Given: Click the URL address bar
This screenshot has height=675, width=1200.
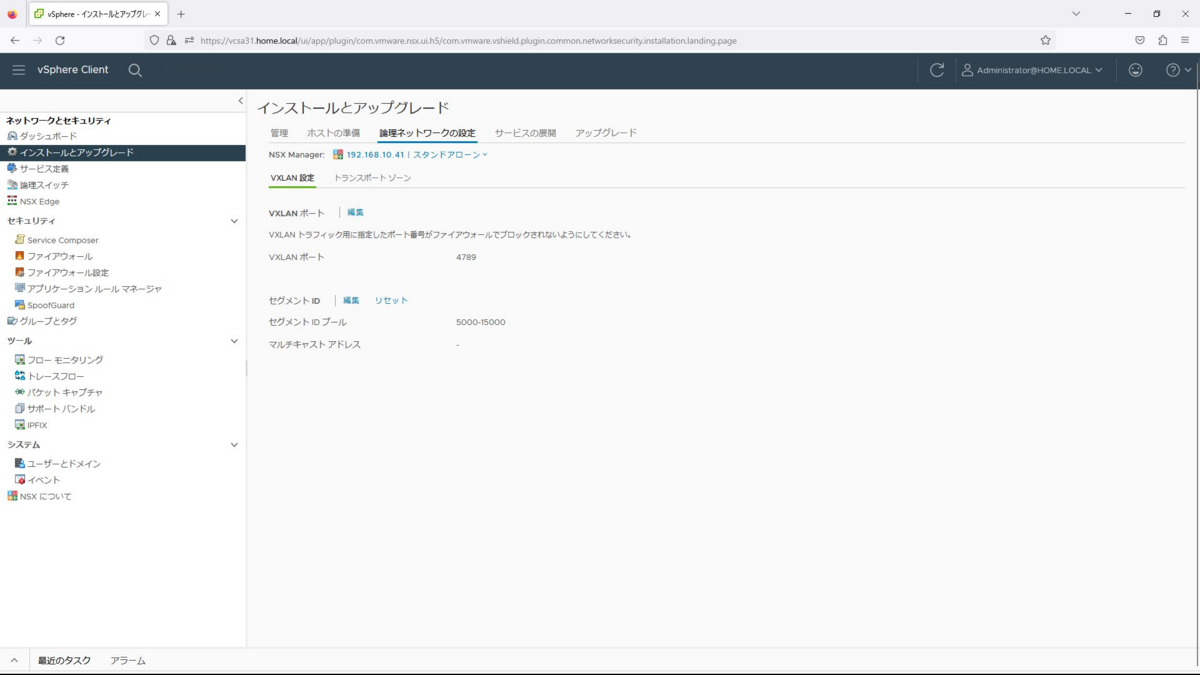Looking at the screenshot, I should coord(600,40).
